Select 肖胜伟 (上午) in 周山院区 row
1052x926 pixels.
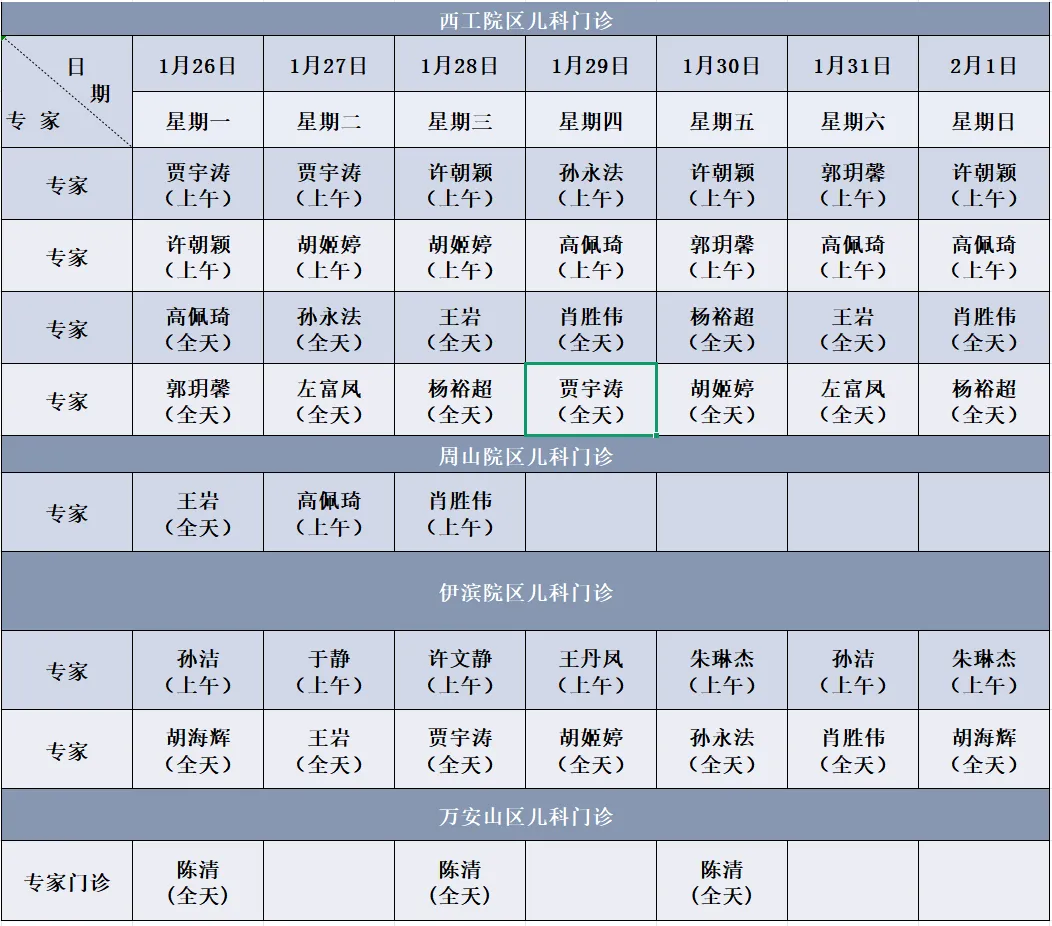click(460, 513)
